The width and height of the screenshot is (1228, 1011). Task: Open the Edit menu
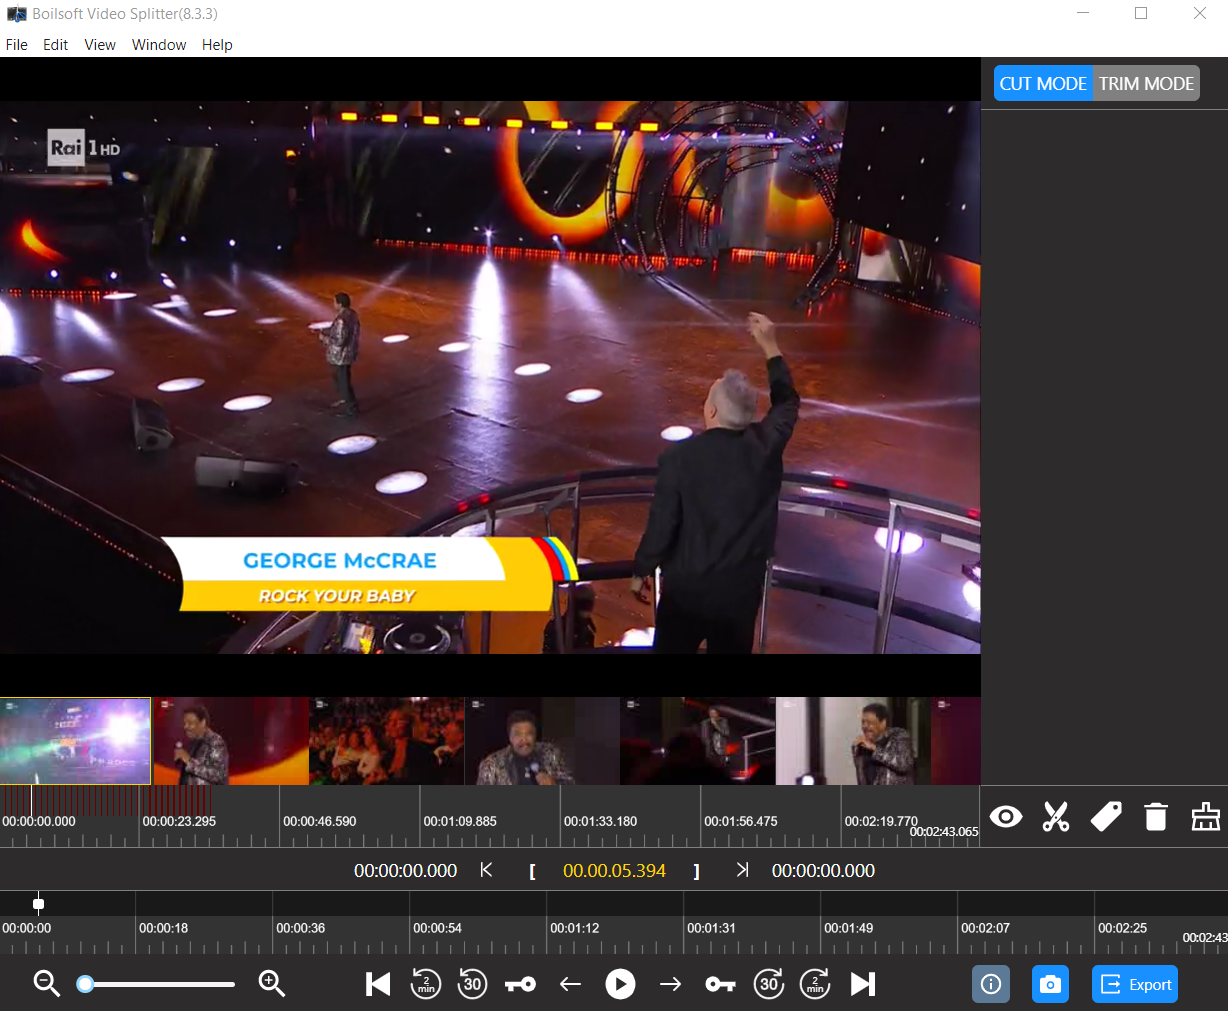[x=56, y=45]
